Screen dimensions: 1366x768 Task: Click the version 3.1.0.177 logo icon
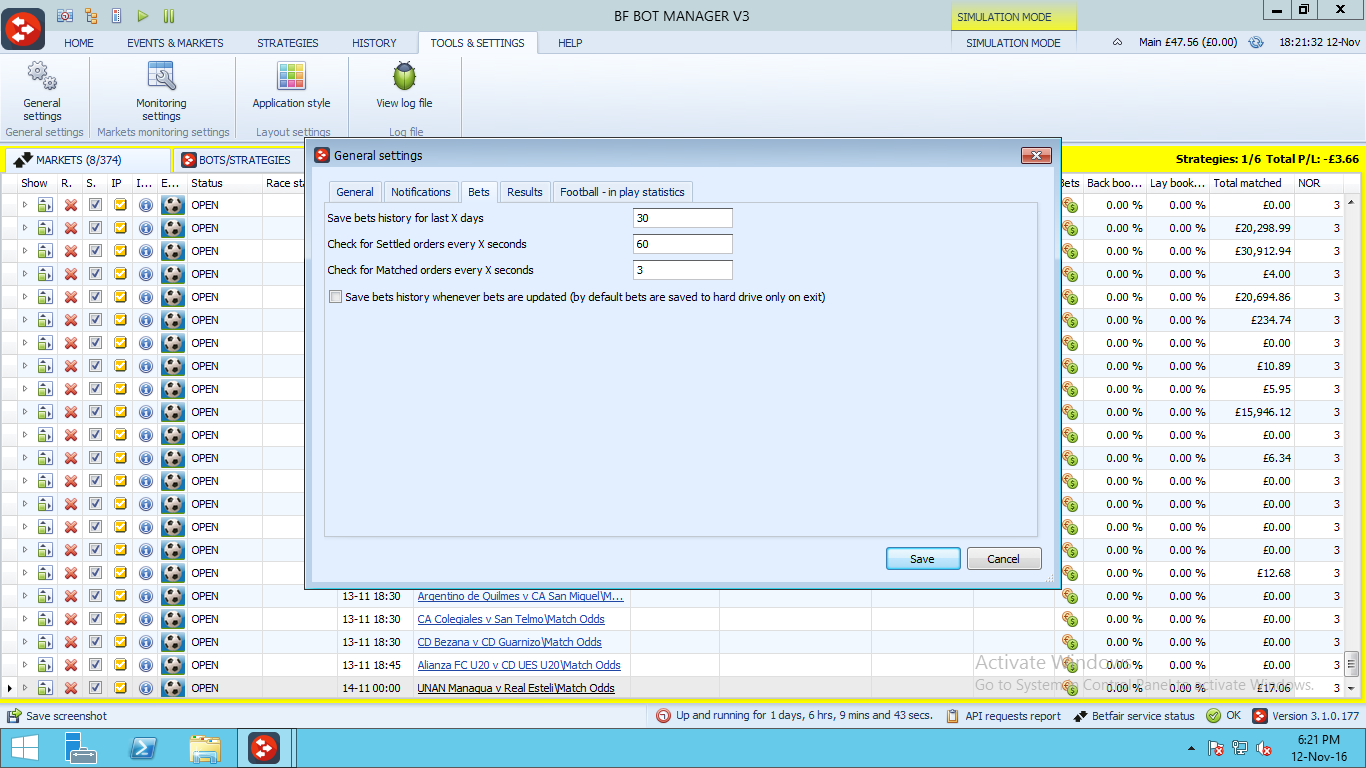[1260, 716]
